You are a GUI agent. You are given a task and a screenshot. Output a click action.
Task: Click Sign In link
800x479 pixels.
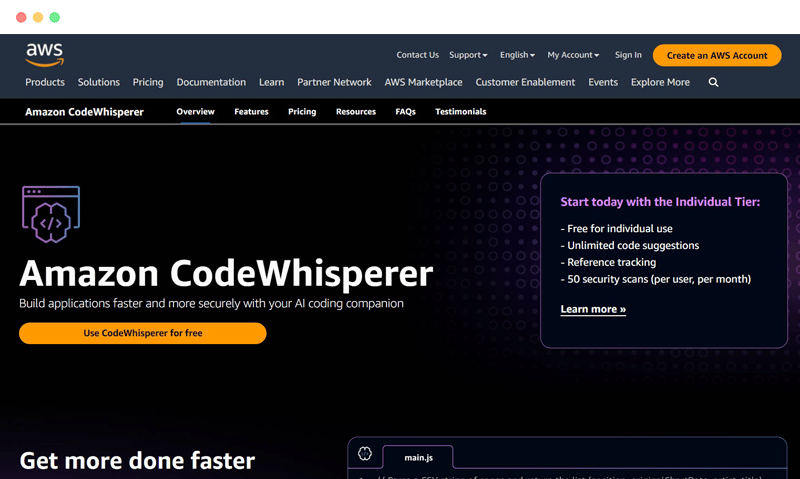tap(628, 55)
